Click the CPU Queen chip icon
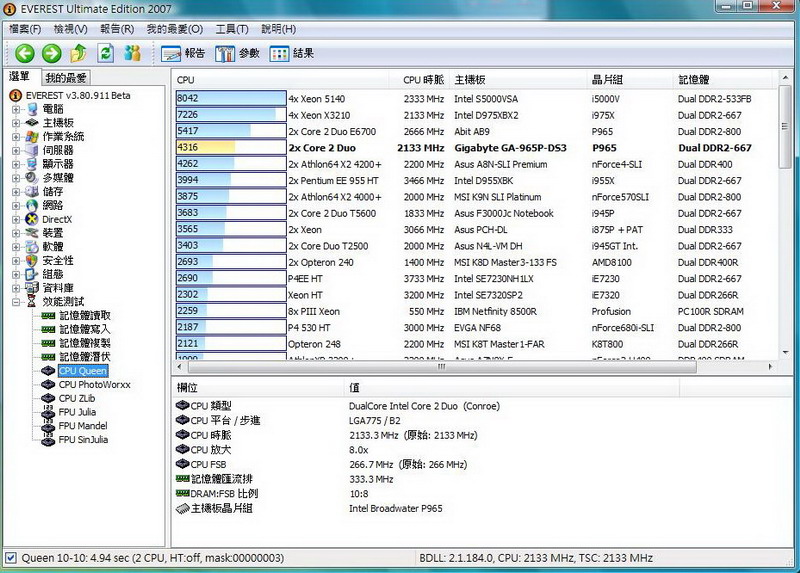The image size is (800, 573). point(48,370)
